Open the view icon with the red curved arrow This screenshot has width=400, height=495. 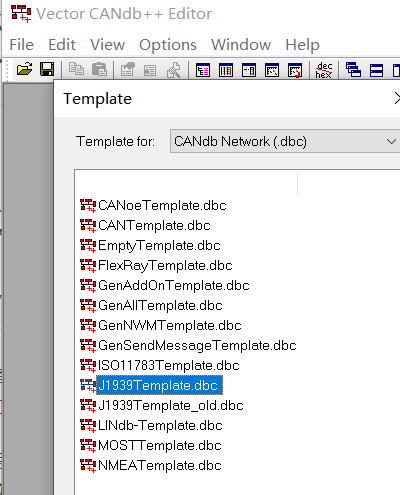[295, 70]
